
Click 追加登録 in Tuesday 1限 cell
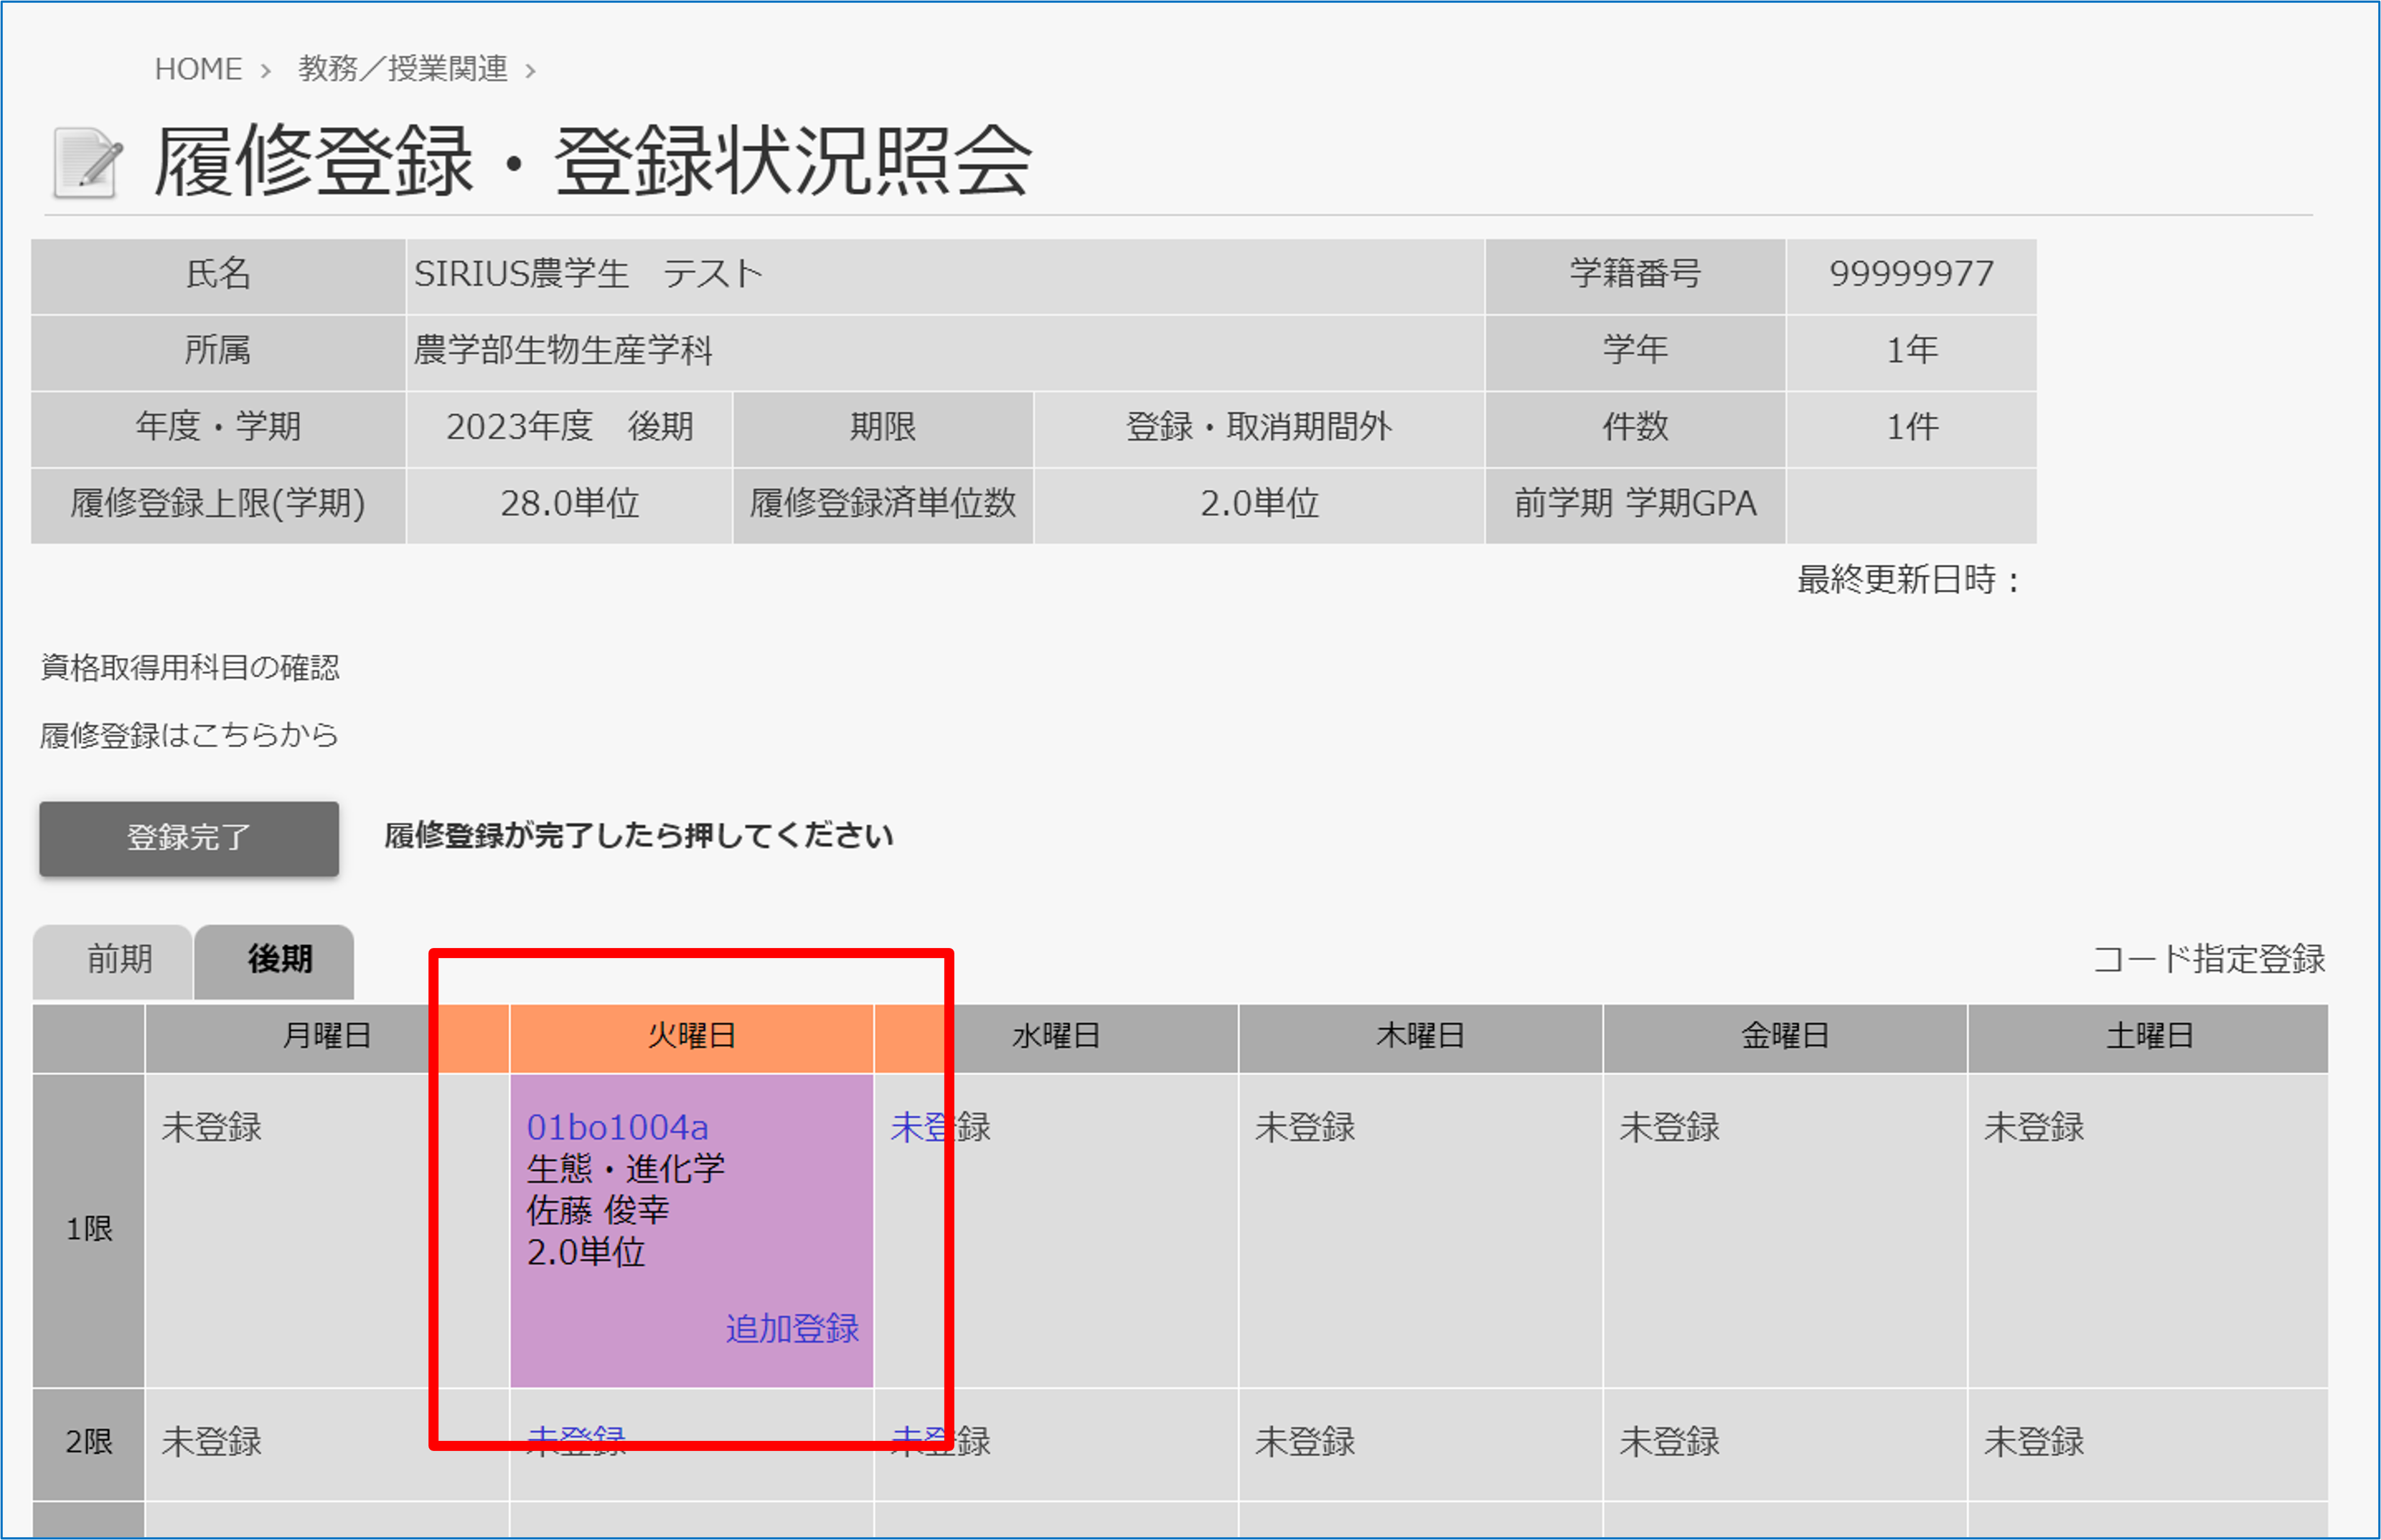coord(792,1328)
